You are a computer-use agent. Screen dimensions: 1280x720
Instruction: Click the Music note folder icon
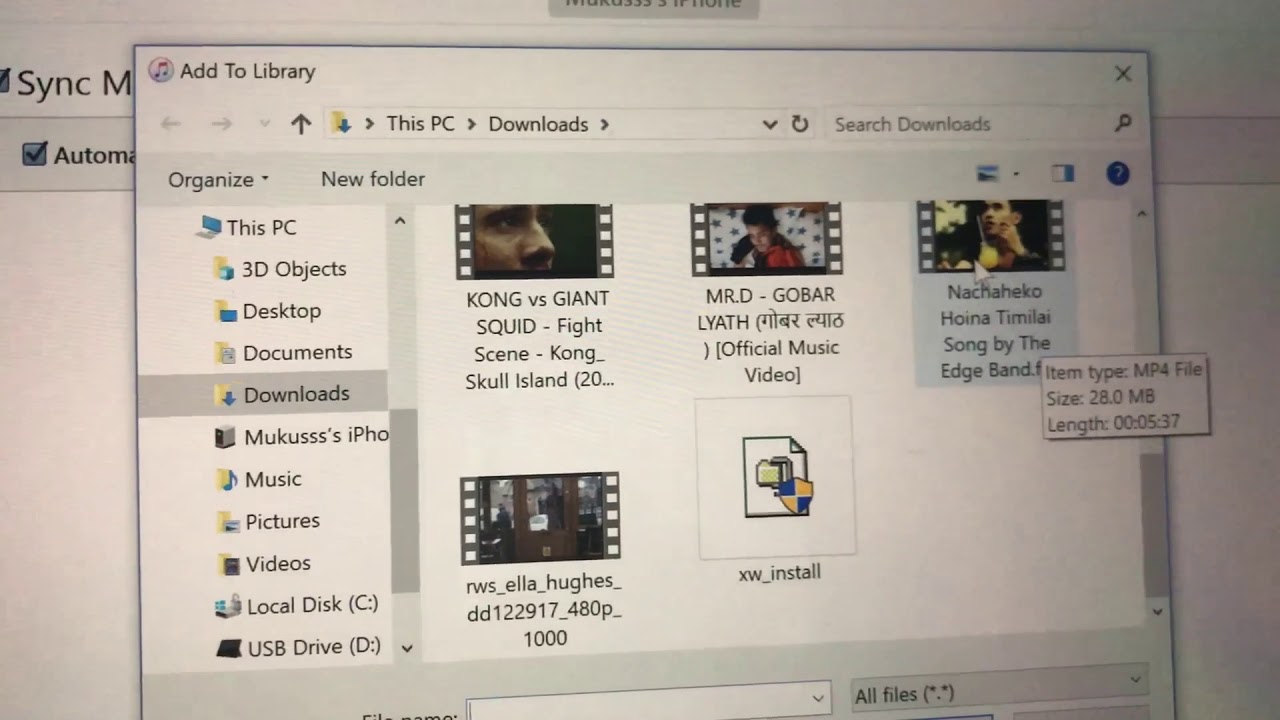coord(228,479)
